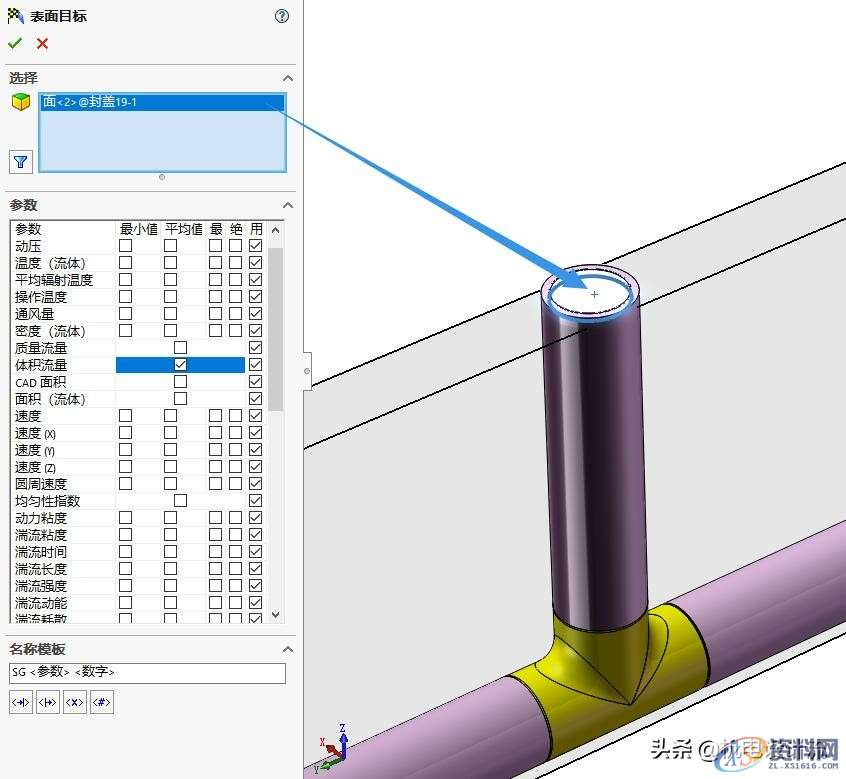Collapse the 参数 section
The width and height of the screenshot is (846, 779).
coord(288,205)
